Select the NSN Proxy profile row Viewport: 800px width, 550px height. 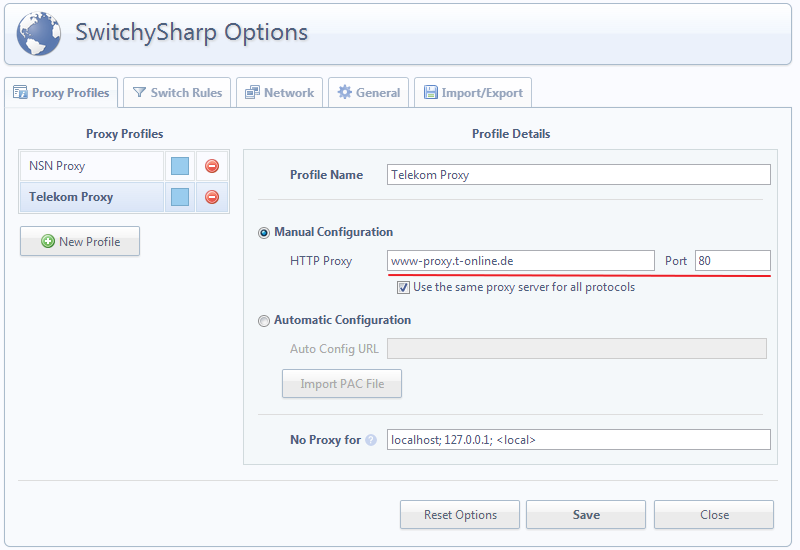pos(92,166)
